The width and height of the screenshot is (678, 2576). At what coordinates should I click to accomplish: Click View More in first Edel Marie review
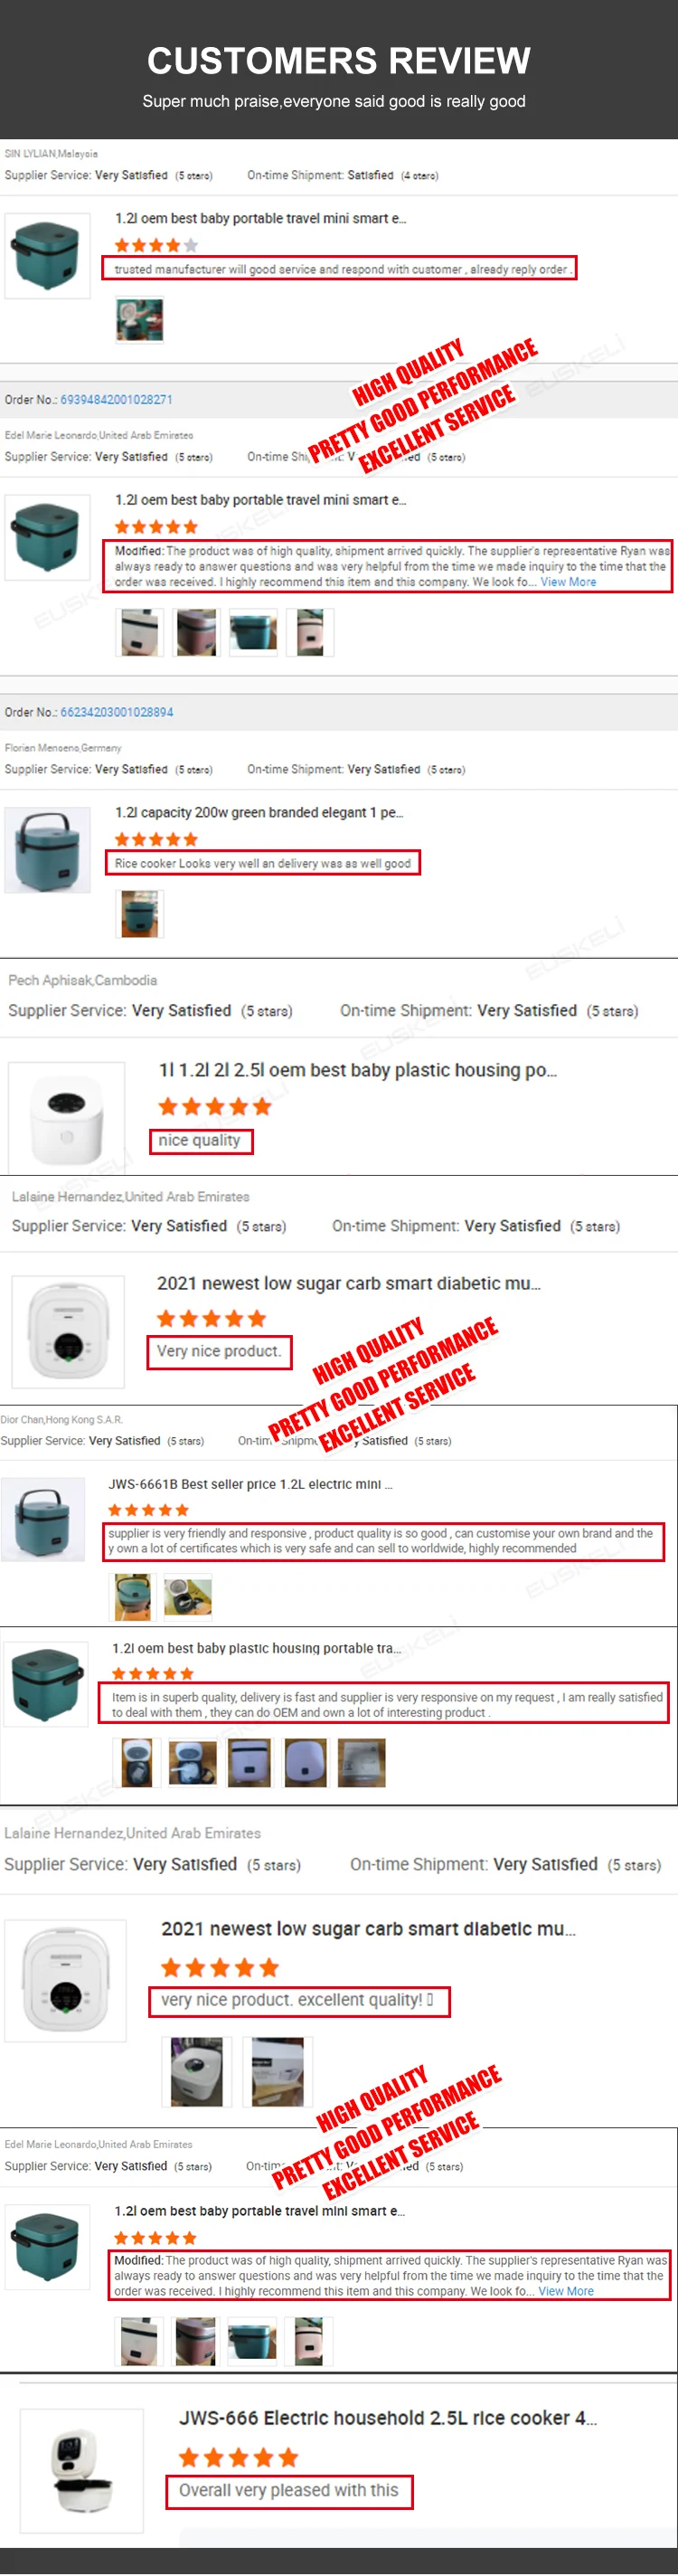(x=568, y=582)
